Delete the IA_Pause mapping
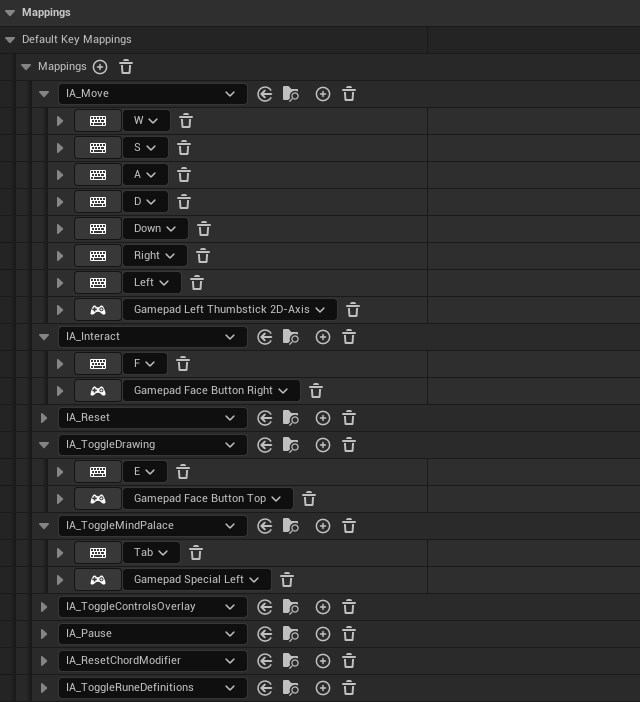 point(349,634)
